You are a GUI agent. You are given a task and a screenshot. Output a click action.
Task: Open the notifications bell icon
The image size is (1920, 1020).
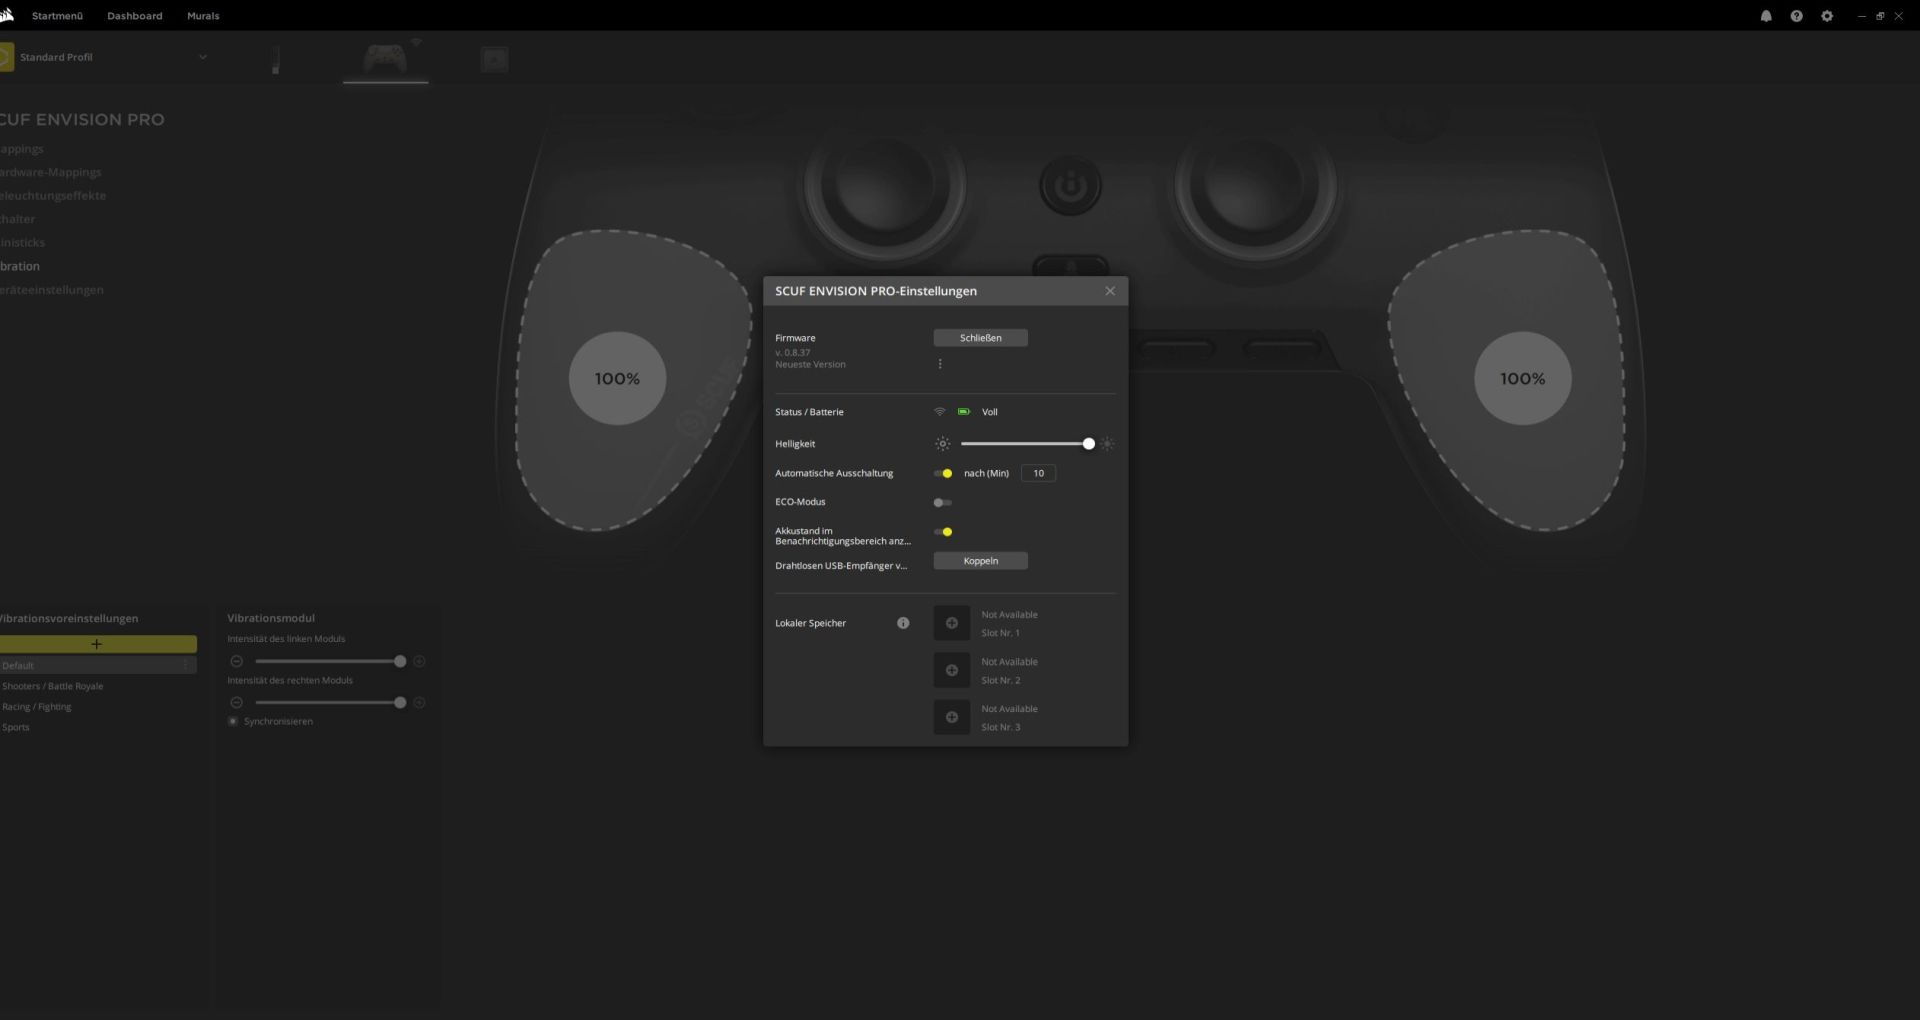1766,16
